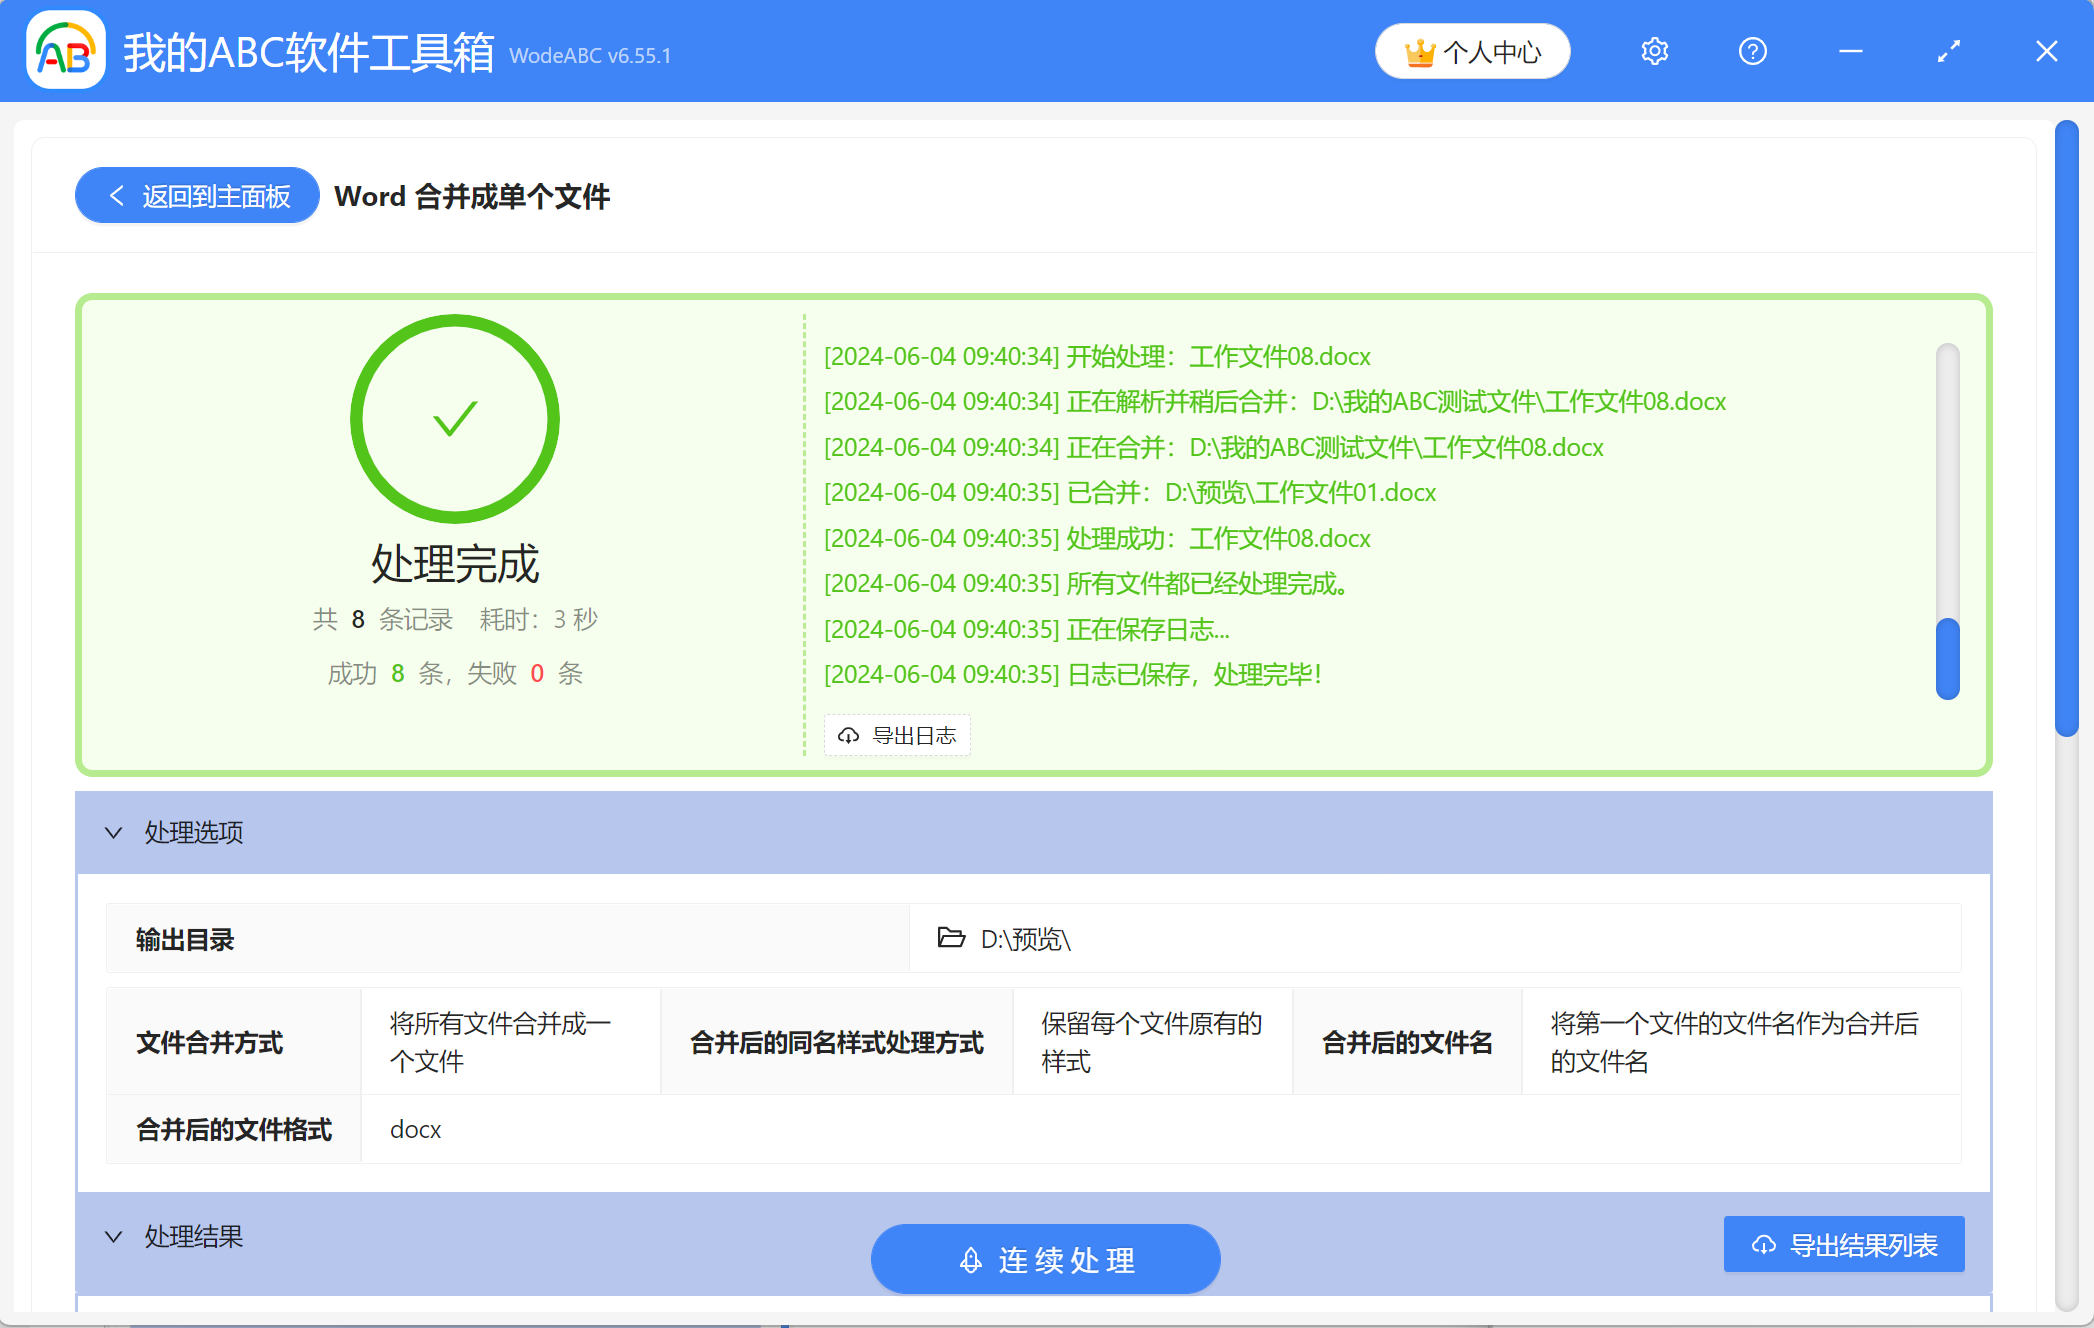Screen dimensions: 2094x1328
Task: Collapse the 处理结果 section chevron
Action: pyautogui.click(x=114, y=1237)
